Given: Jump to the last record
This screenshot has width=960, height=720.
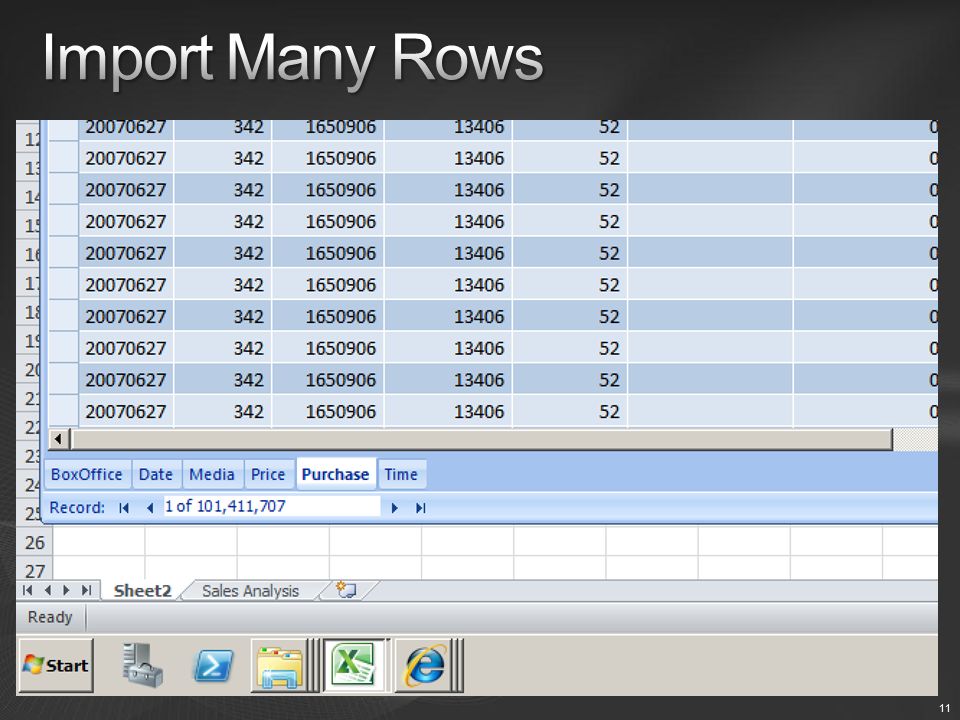Looking at the screenshot, I should coord(420,508).
